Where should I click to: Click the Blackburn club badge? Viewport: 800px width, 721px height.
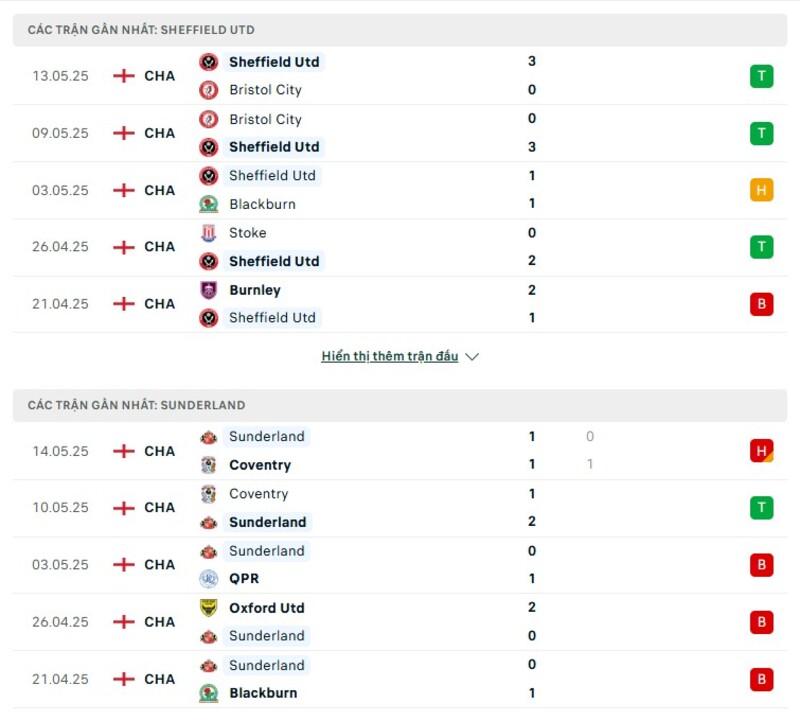(208, 204)
